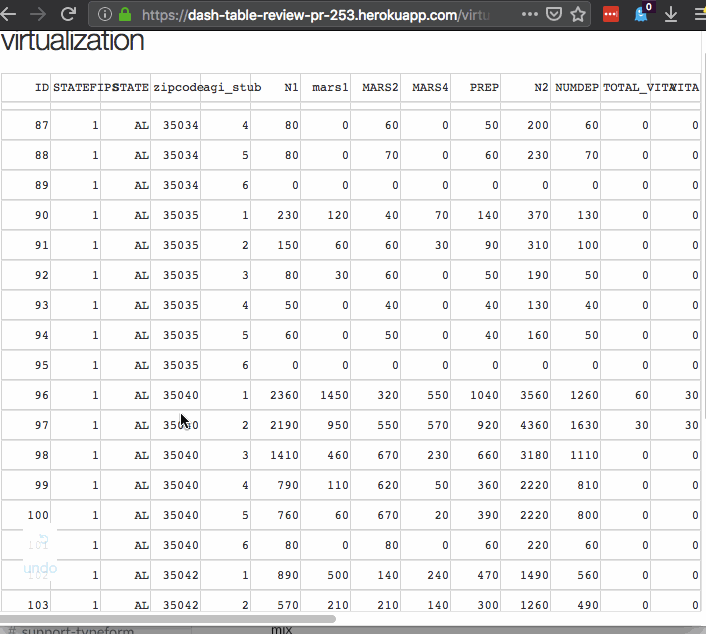Go forward with the browser arrow
This screenshot has width=706, height=634.
point(38,14)
